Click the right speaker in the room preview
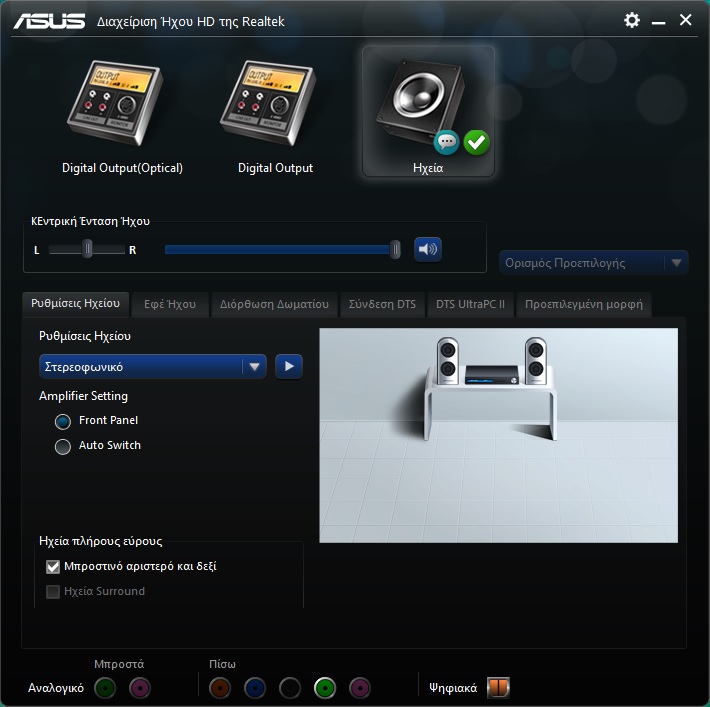This screenshot has width=710, height=707. click(536, 361)
